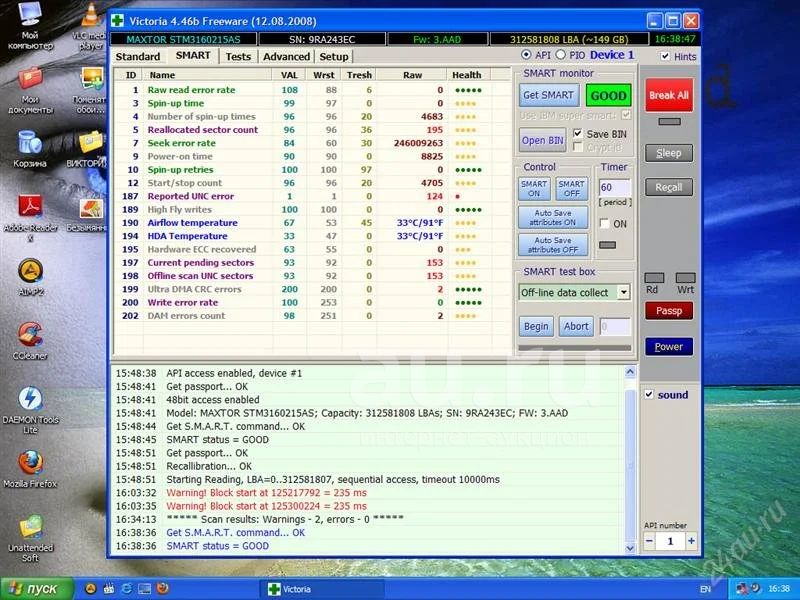Select the API access radio button
Screen dimensions: 800x600
click(x=526, y=55)
